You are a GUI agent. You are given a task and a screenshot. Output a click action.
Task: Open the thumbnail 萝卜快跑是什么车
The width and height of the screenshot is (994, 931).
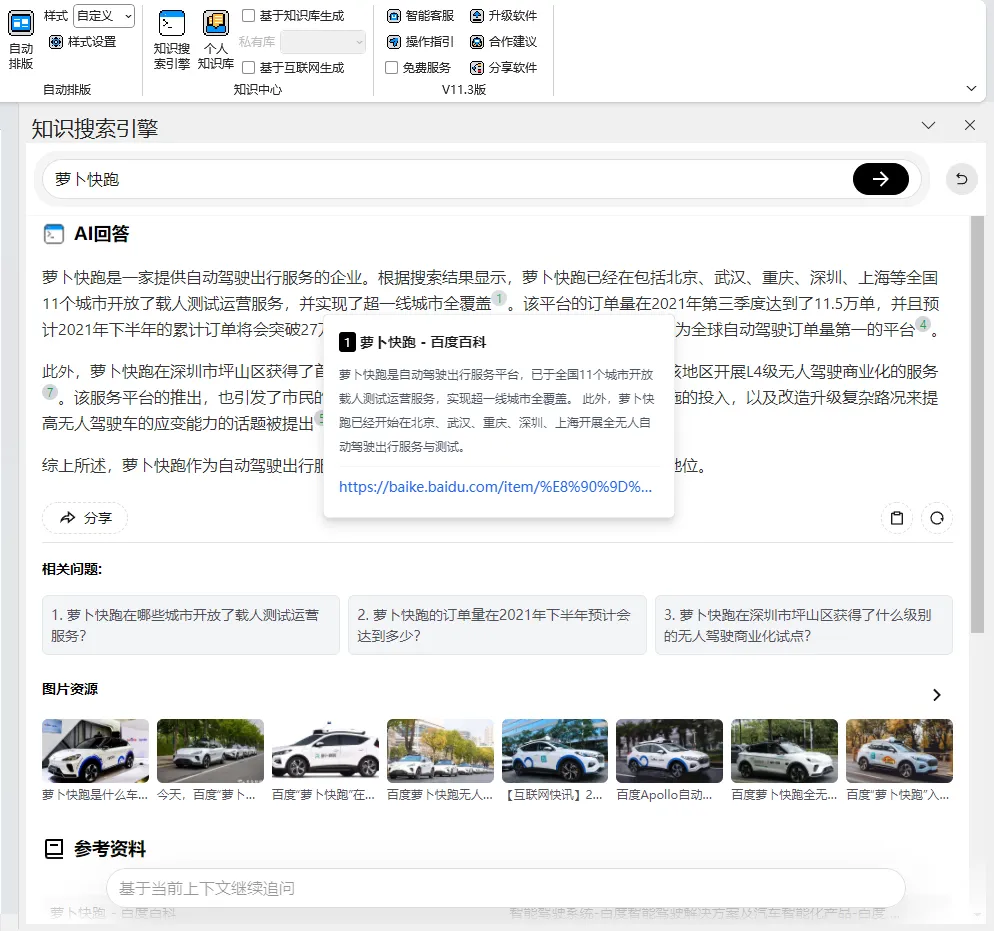96,751
